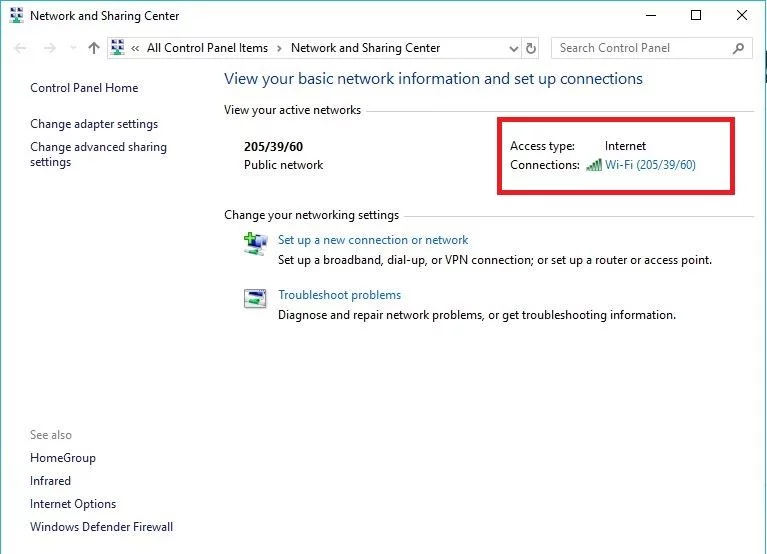The width and height of the screenshot is (767, 554).
Task: Maximize the Network and Sharing Center window
Action: tap(696, 16)
